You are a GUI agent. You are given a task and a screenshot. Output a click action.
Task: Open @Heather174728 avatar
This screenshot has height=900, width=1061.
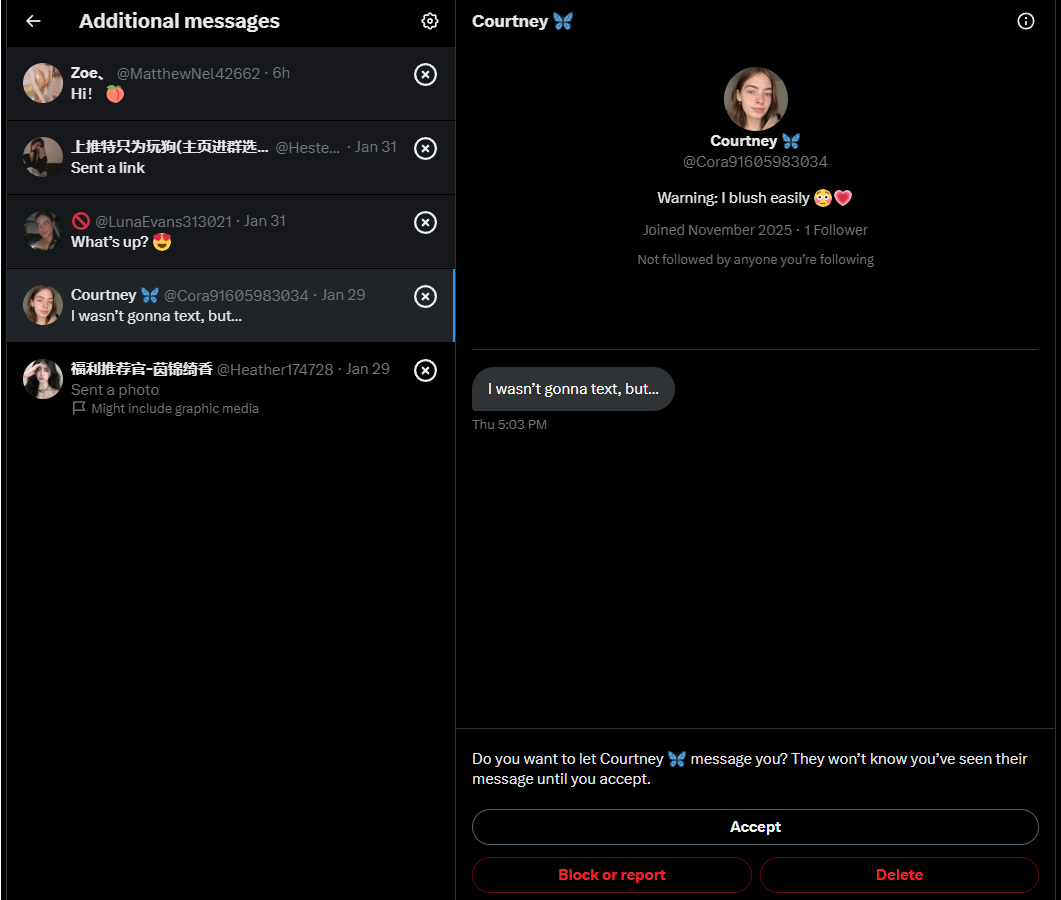coord(43,379)
